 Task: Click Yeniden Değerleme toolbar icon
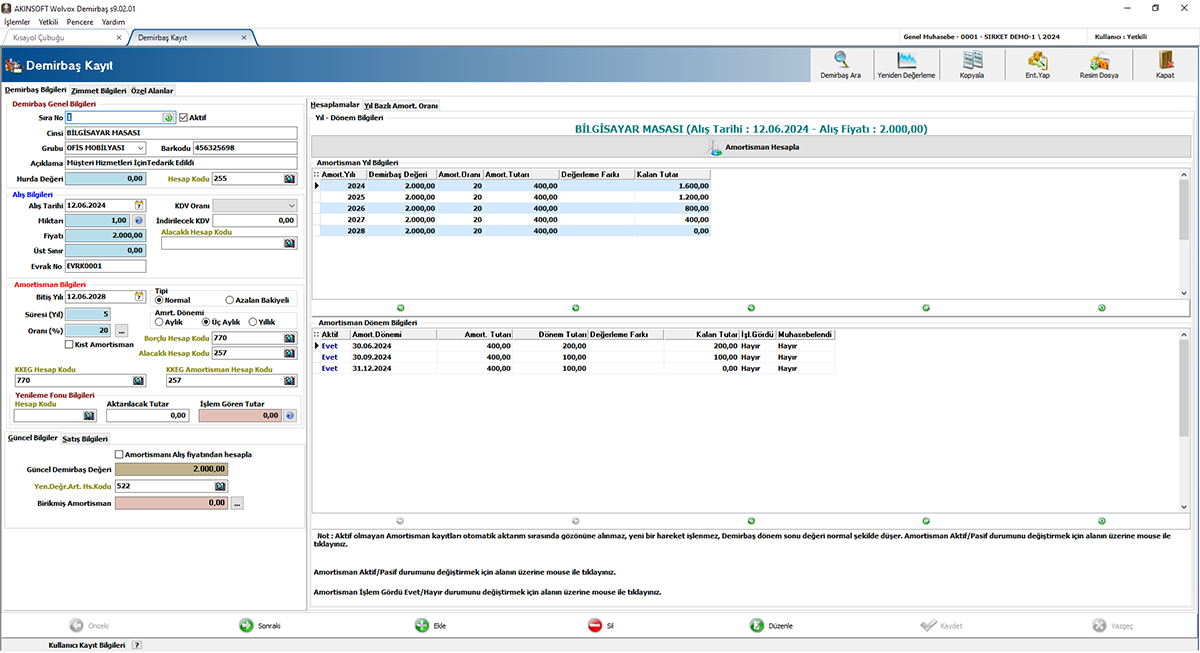pyautogui.click(x=906, y=64)
